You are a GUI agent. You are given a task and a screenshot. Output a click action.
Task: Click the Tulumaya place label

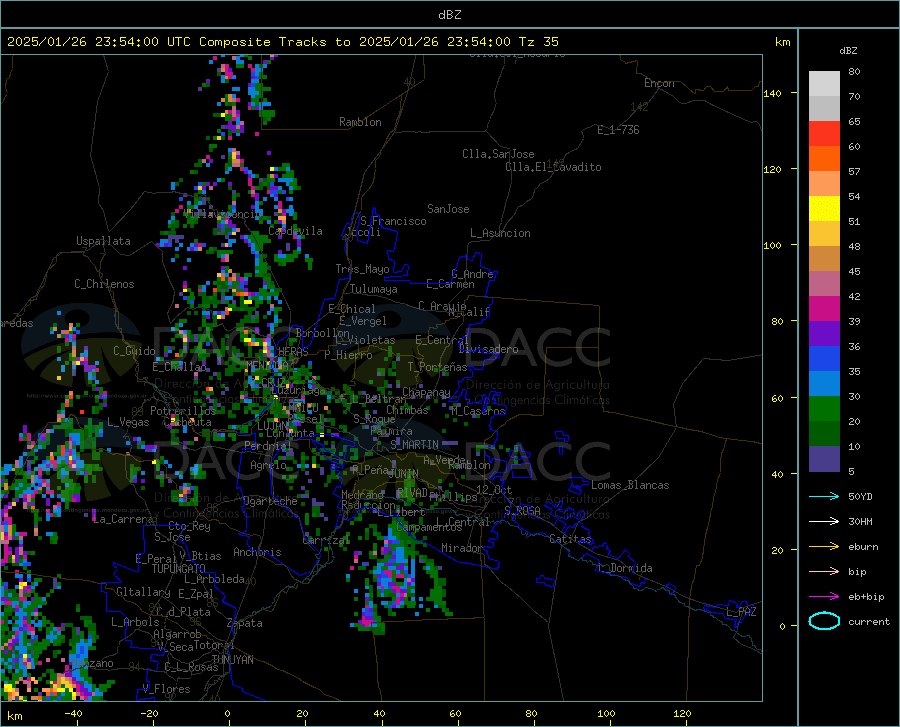click(x=374, y=289)
